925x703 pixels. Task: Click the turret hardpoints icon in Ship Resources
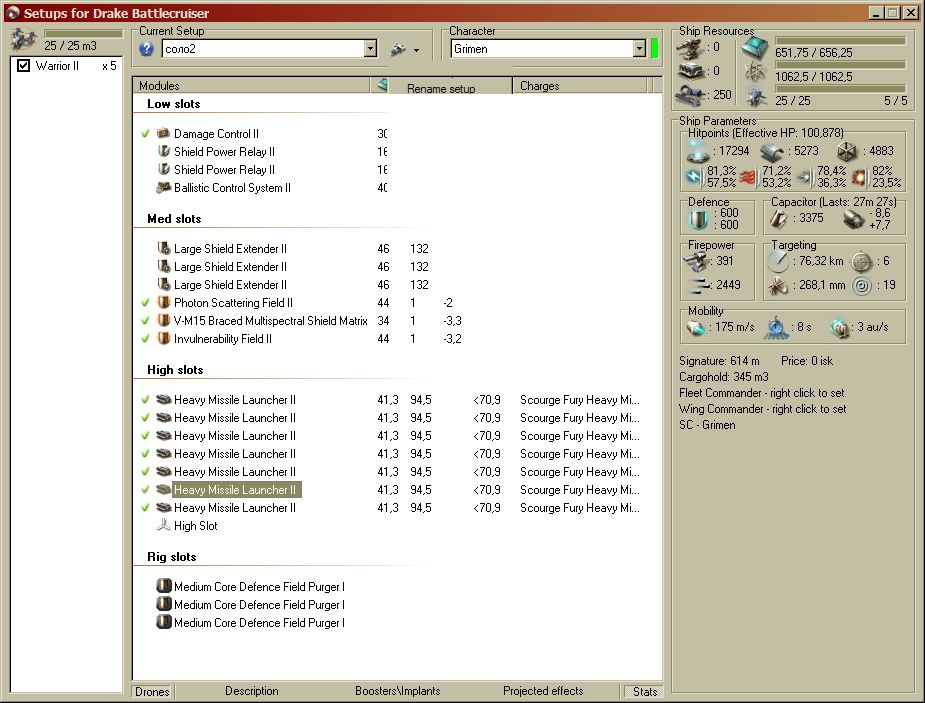point(689,48)
